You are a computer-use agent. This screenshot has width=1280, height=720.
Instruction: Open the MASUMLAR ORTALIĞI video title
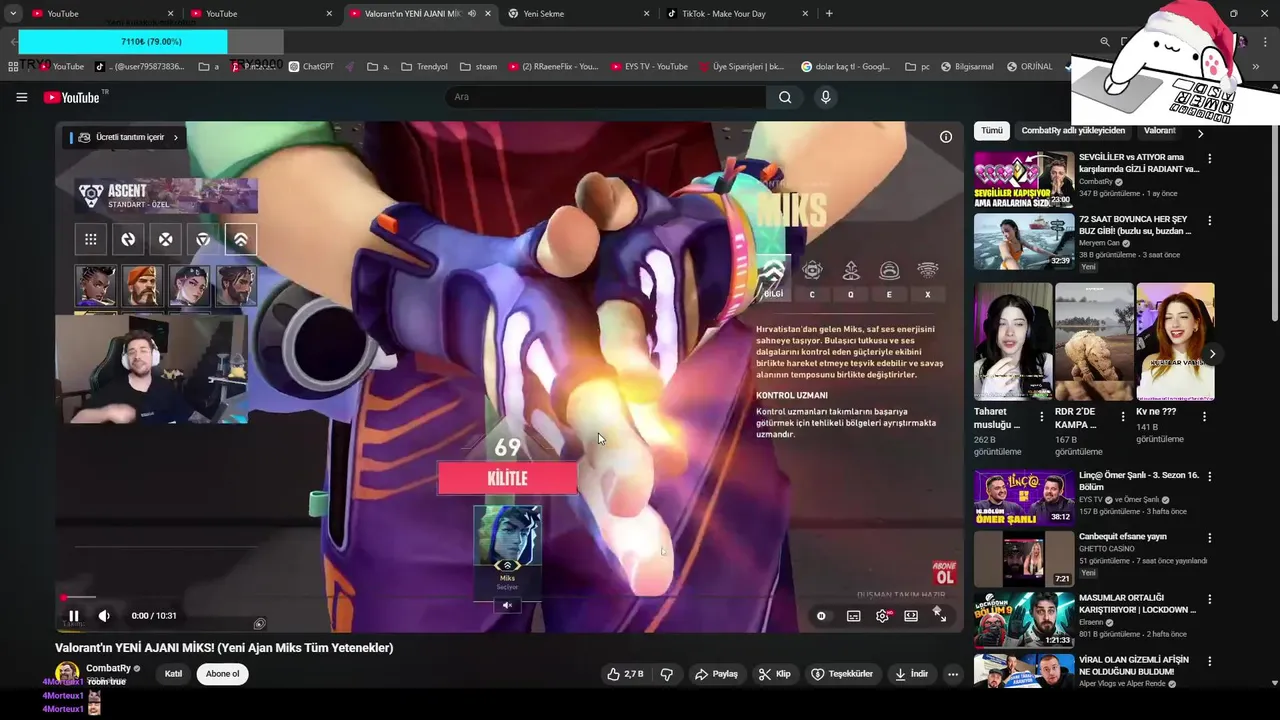[x=1138, y=604]
